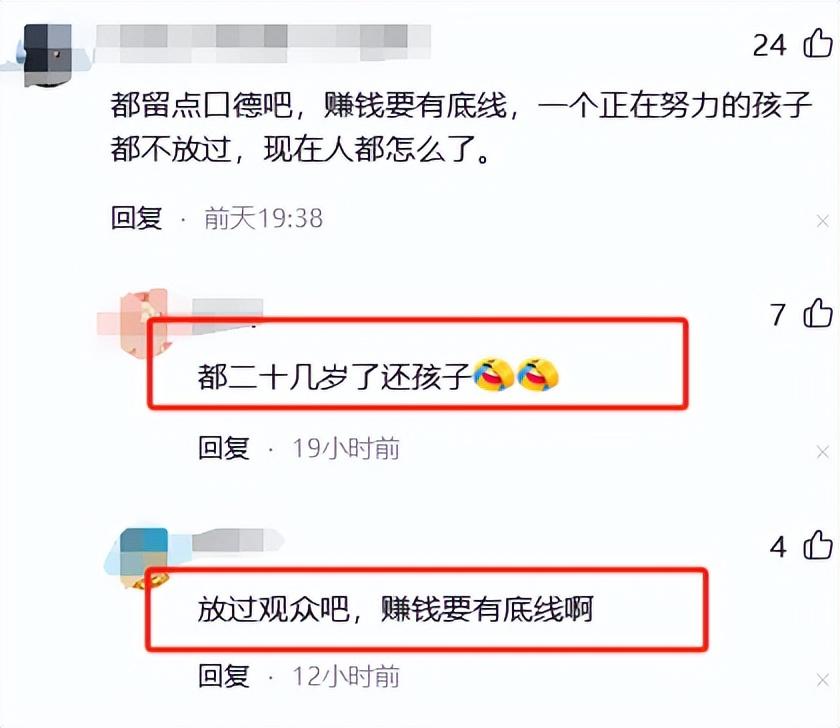This screenshot has width=840, height=728.
Task: Select the reply text 都二十几岁了还孩子
Action: [334, 376]
